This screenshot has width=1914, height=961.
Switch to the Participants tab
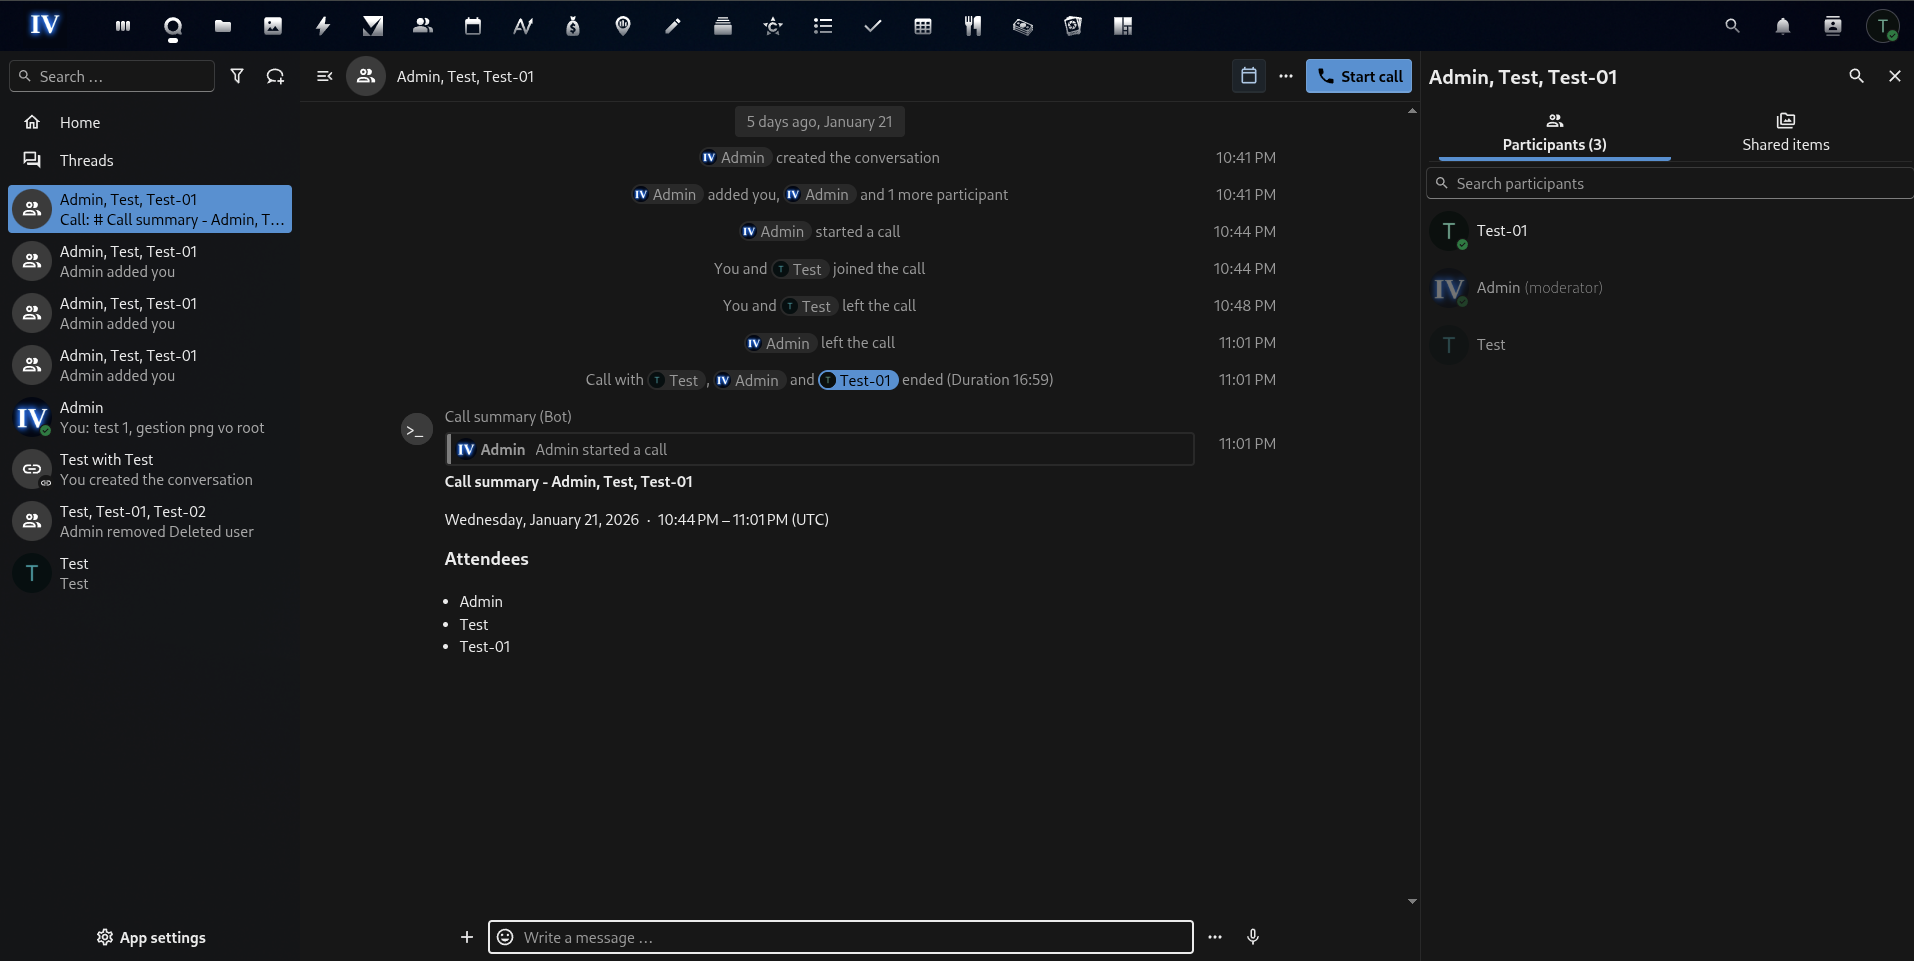[x=1553, y=132]
